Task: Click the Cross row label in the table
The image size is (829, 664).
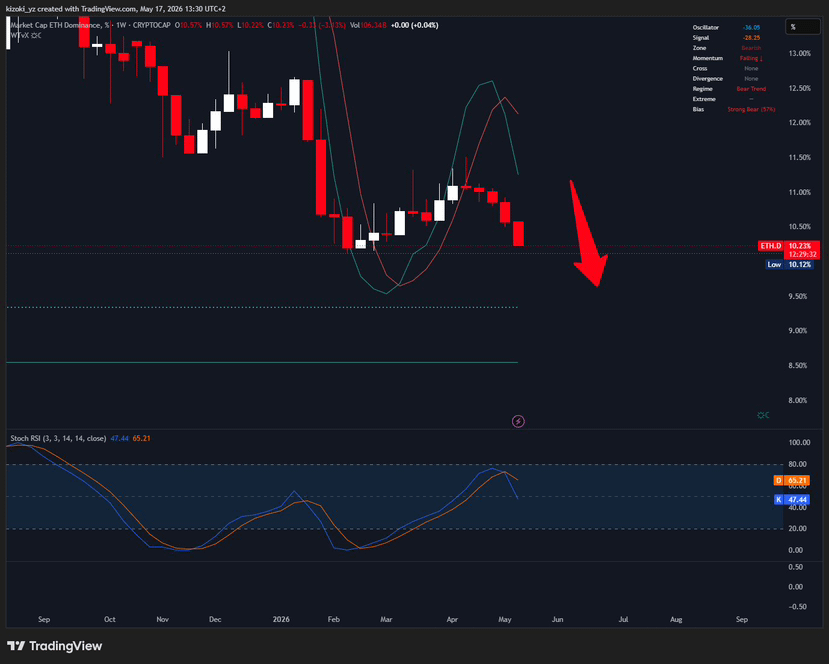Action: pyautogui.click(x=700, y=69)
